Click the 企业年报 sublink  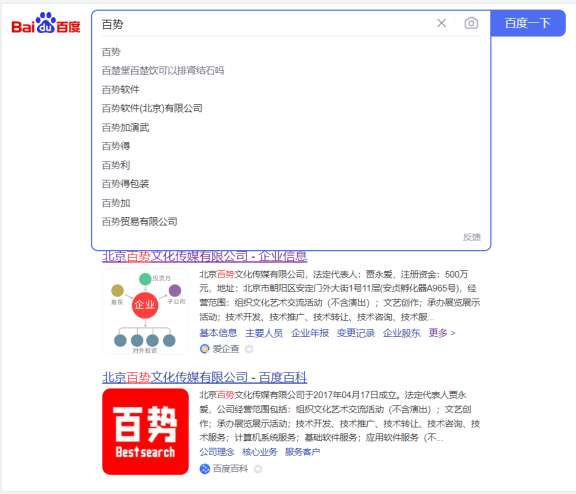310,333
